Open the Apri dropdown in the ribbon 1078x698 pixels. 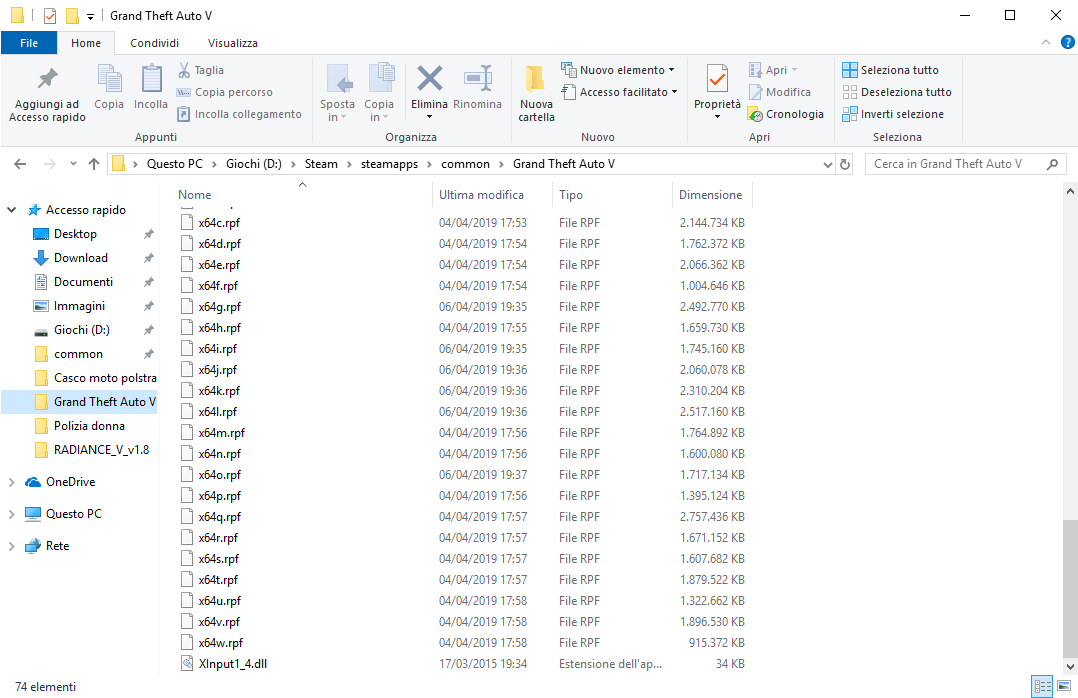click(794, 70)
